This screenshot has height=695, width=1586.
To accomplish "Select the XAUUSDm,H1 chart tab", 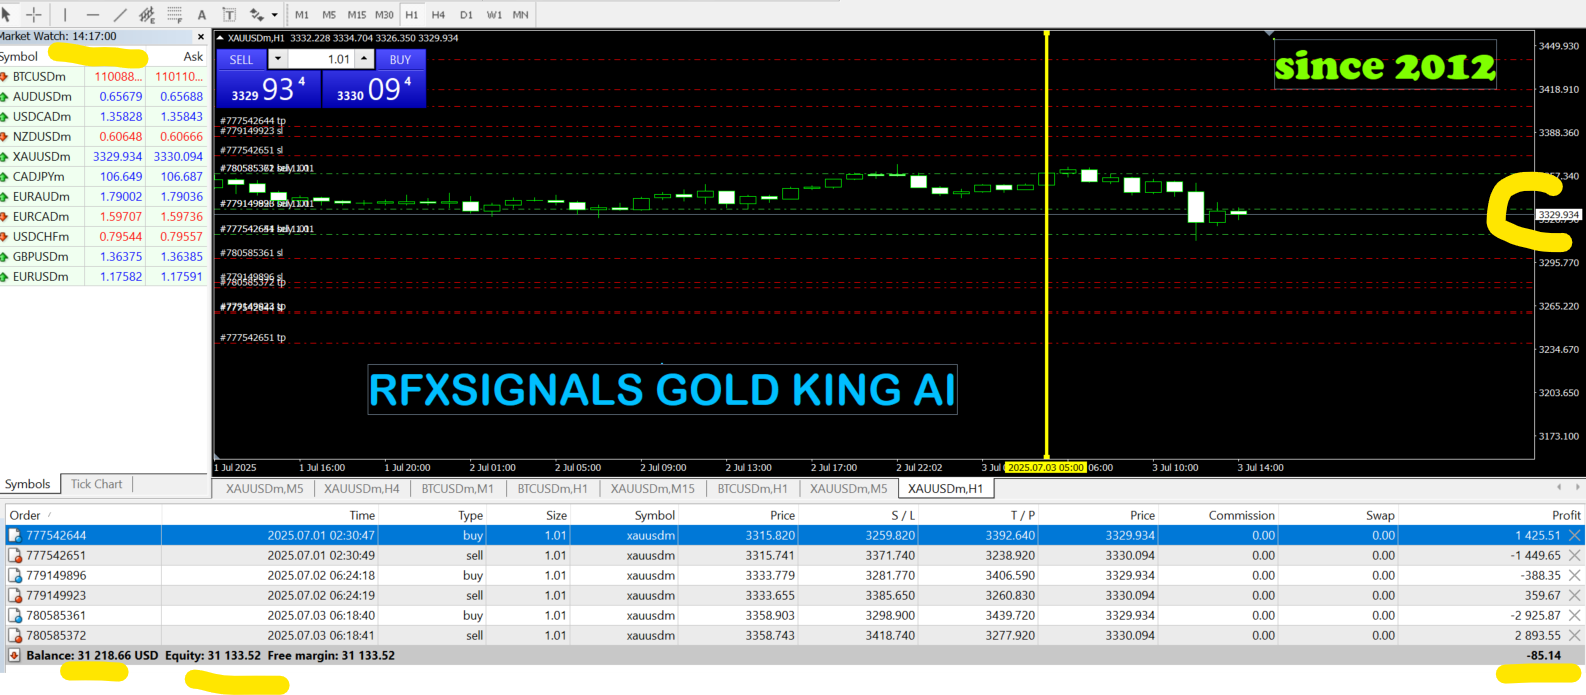I will (x=946, y=489).
